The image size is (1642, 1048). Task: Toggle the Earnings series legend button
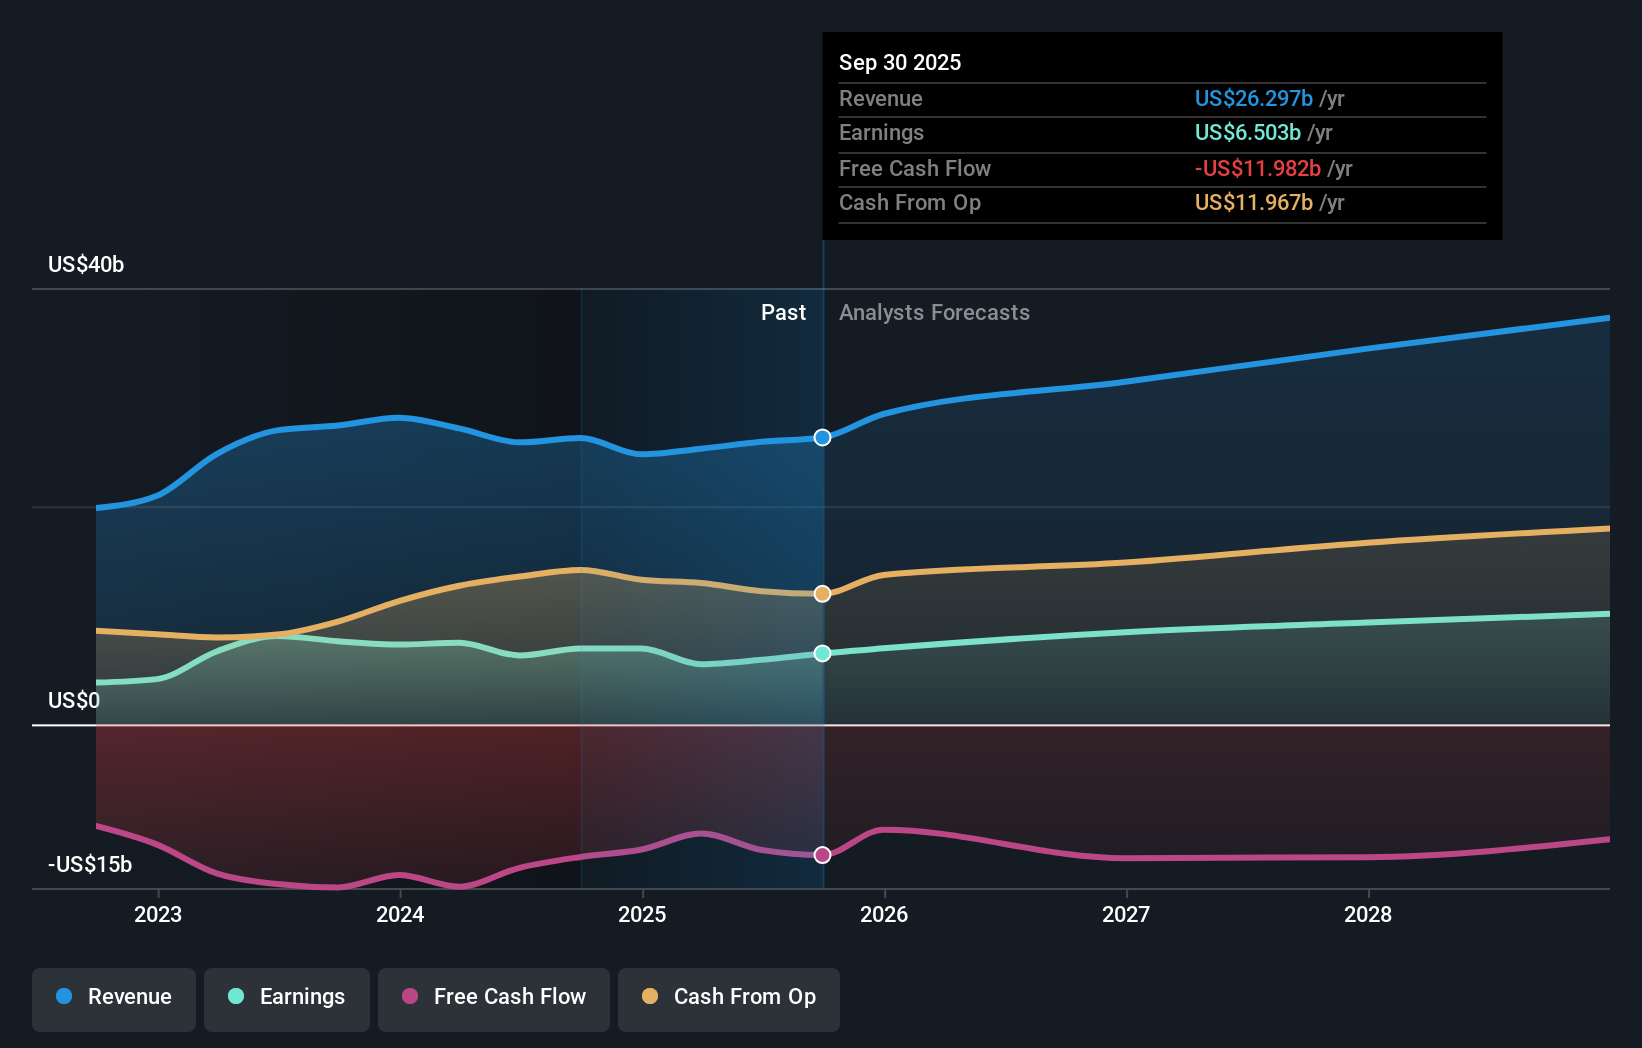[x=287, y=999]
